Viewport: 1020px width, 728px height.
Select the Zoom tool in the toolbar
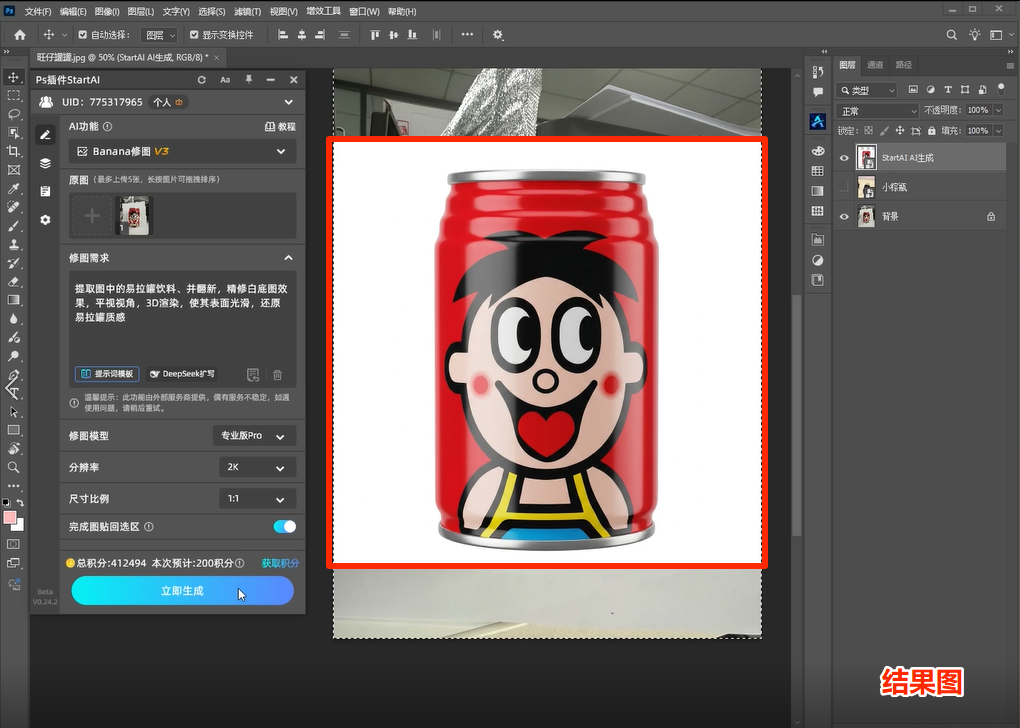pyautogui.click(x=13, y=467)
